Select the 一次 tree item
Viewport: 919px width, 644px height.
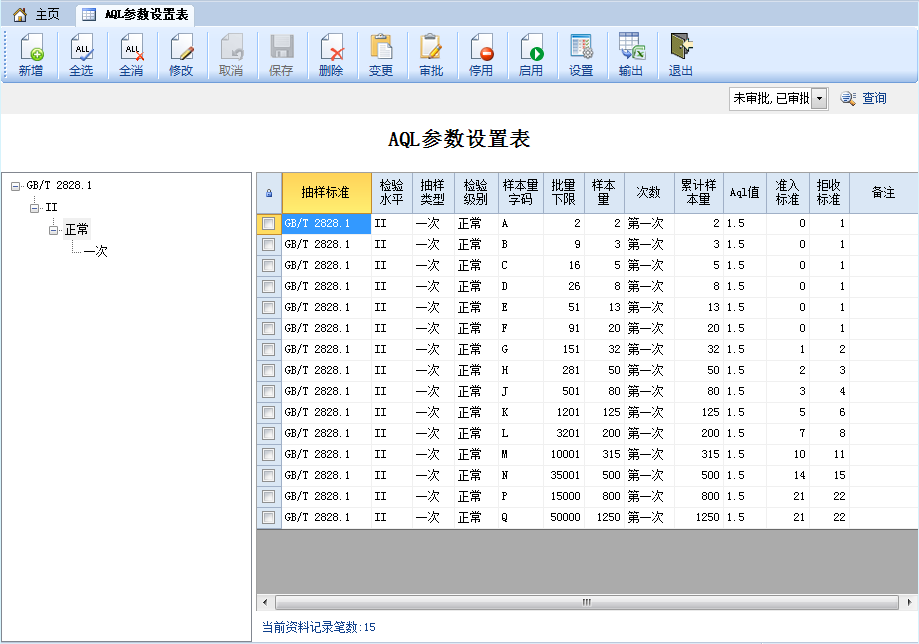coord(96,251)
